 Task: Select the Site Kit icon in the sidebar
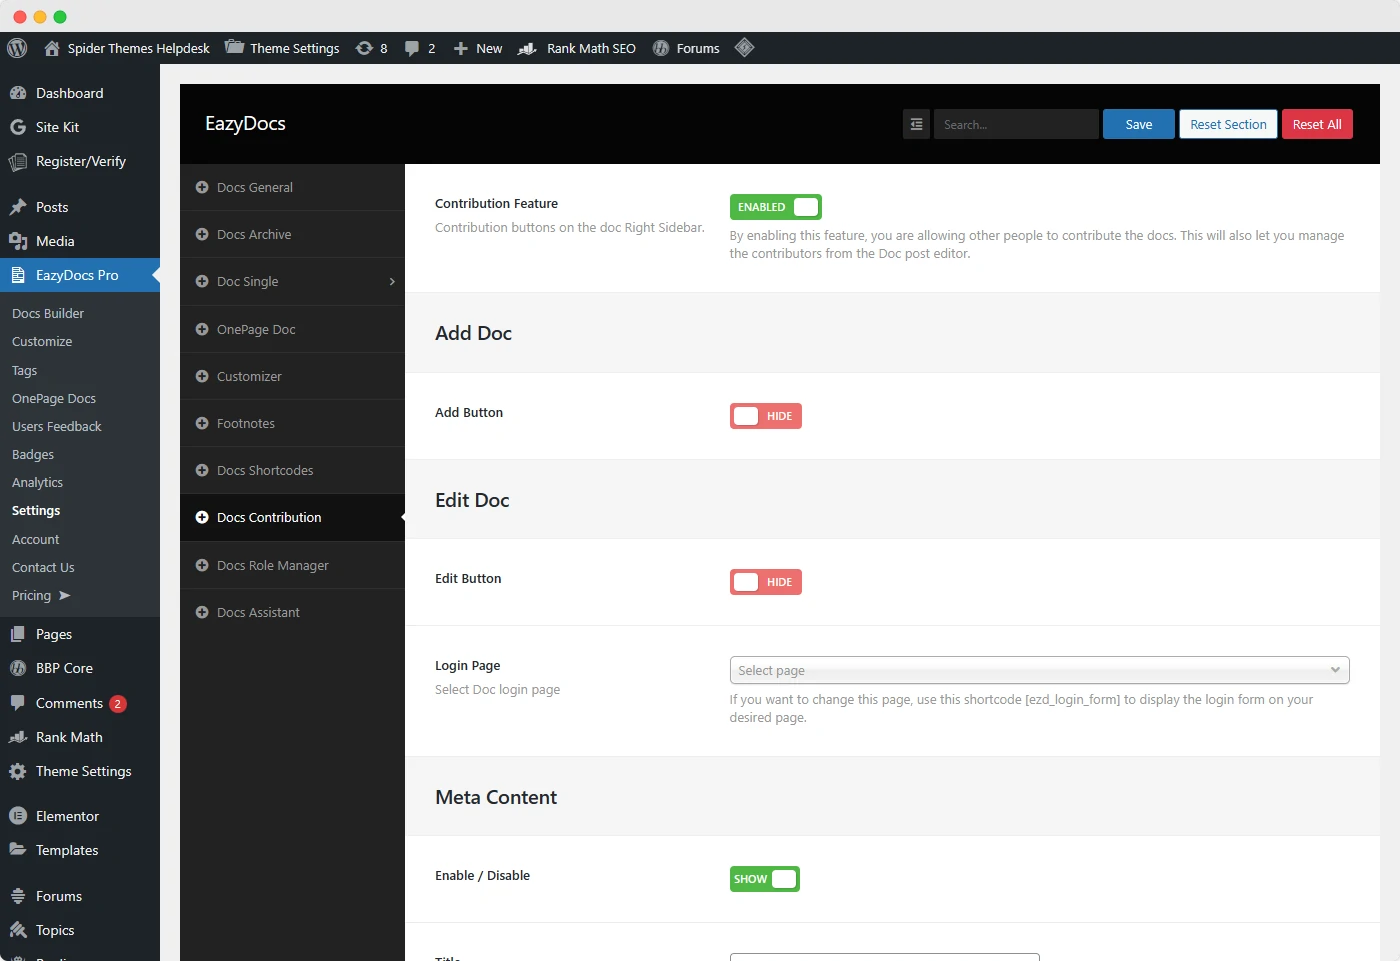pos(18,127)
